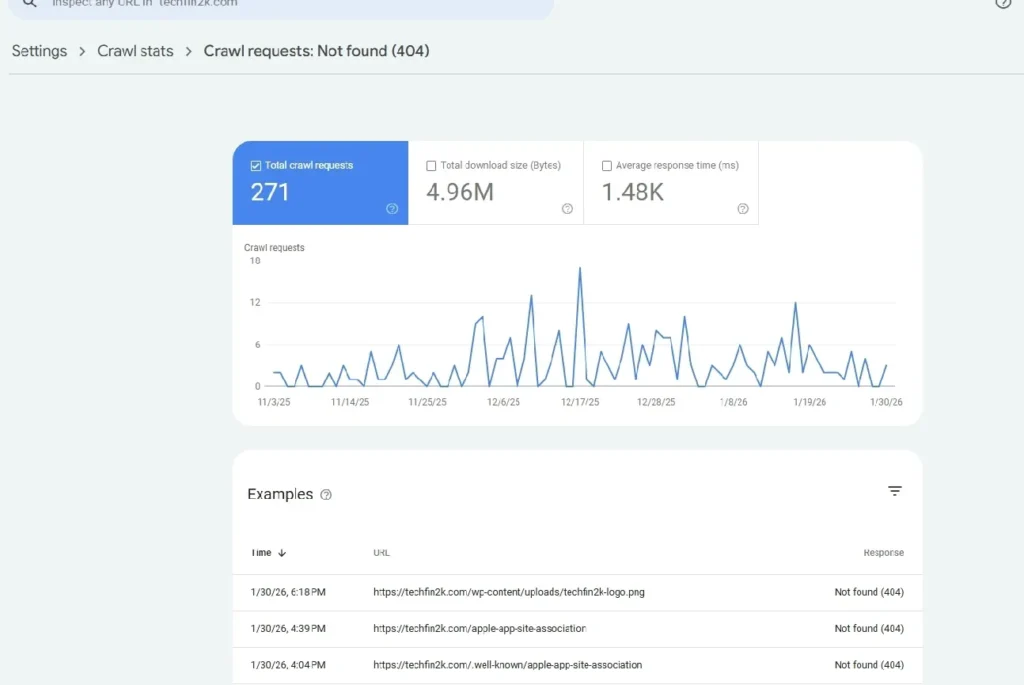Toggle the Total crawl requests checkbox
1024x685 pixels.
tap(256, 166)
